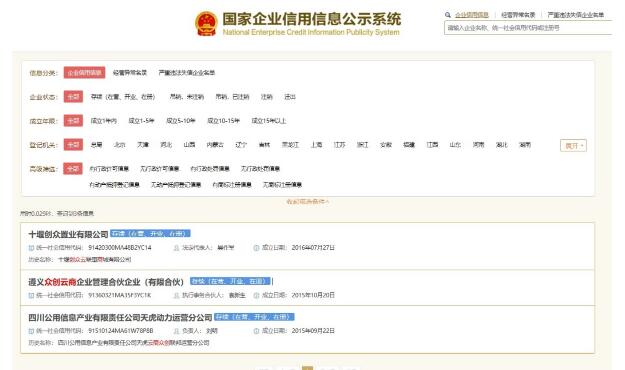
Task: Click credit code icon for 十堰创众置业有限公司
Action: 31,248
